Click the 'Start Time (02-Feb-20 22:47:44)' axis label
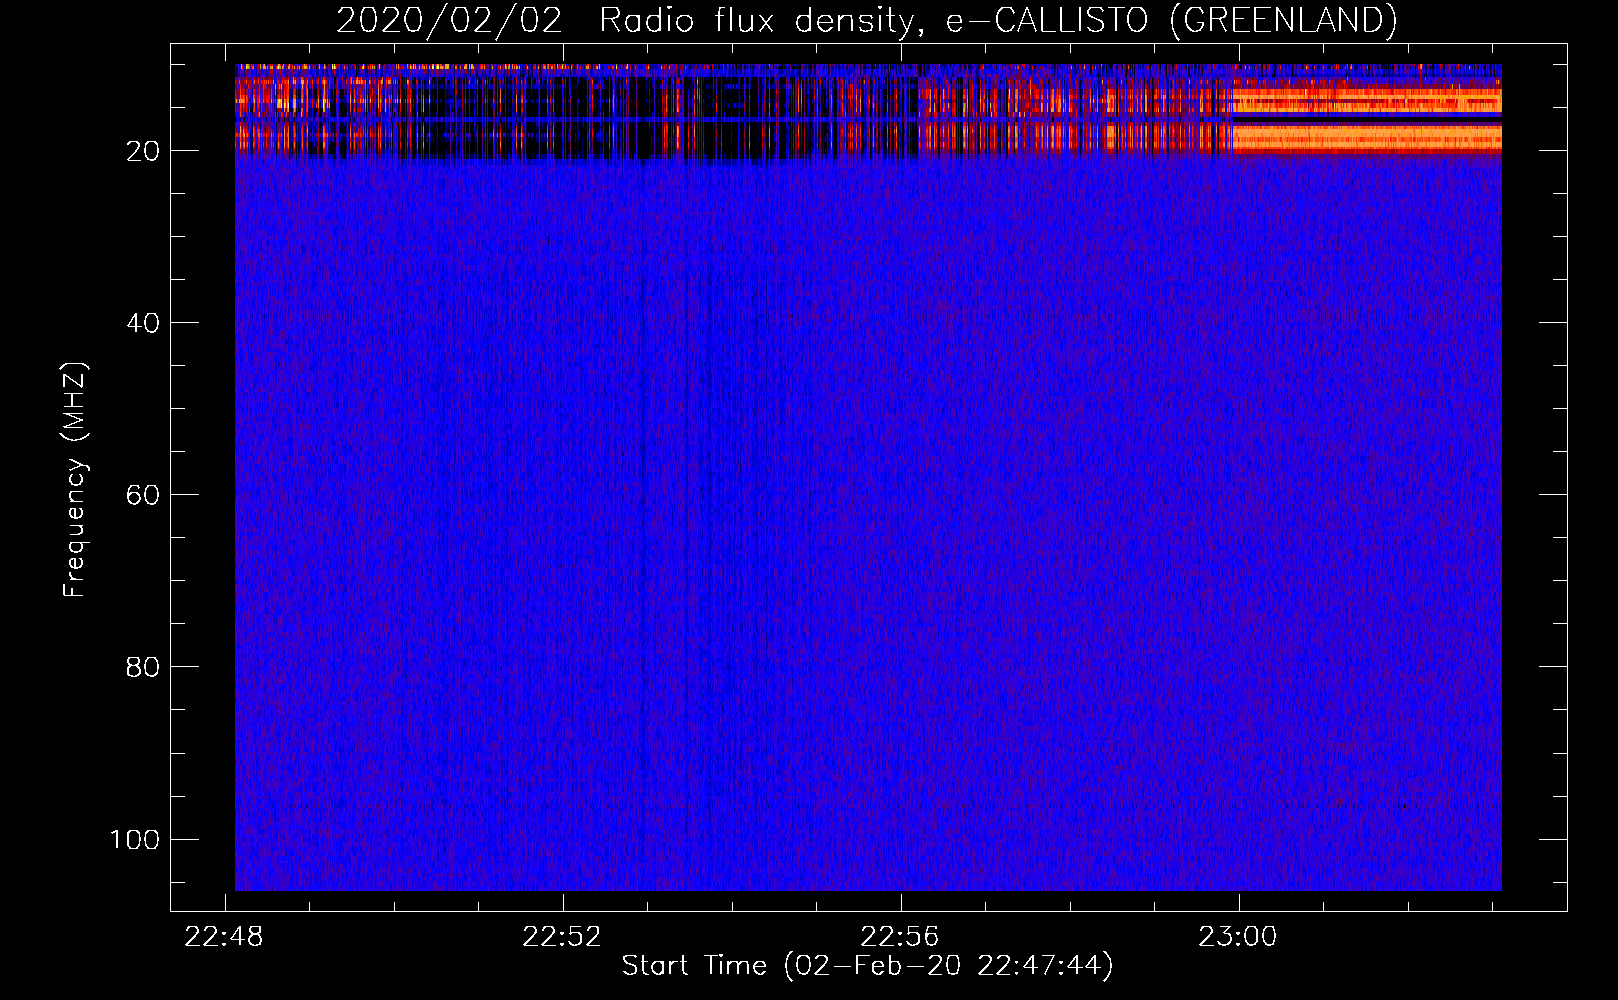Screen dimensions: 1618x1000 coord(867,966)
